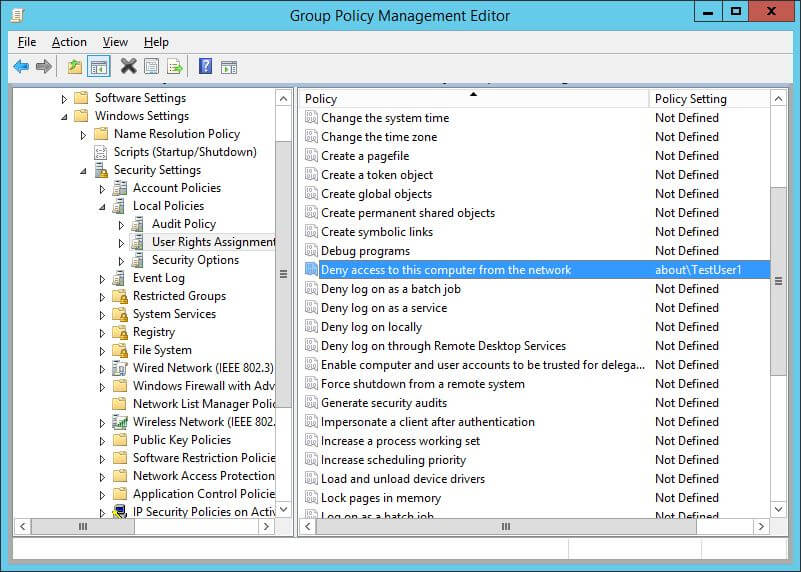Click the policy list vertical scrollbar thumb
This screenshot has height=572, width=801.
(778, 281)
